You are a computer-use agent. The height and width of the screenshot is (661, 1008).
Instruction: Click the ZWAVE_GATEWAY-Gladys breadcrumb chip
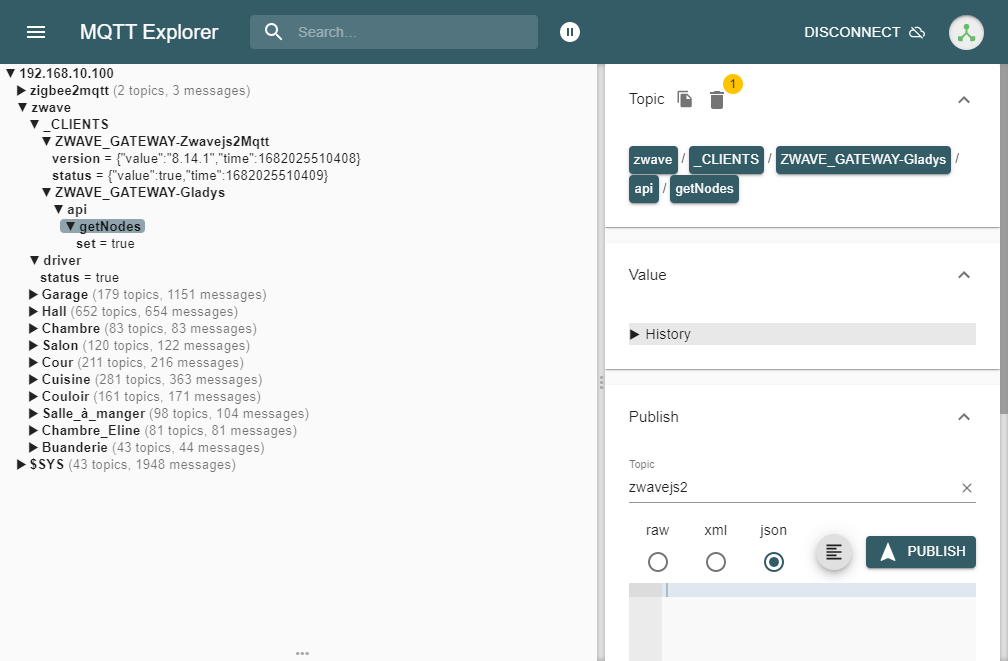click(863, 160)
